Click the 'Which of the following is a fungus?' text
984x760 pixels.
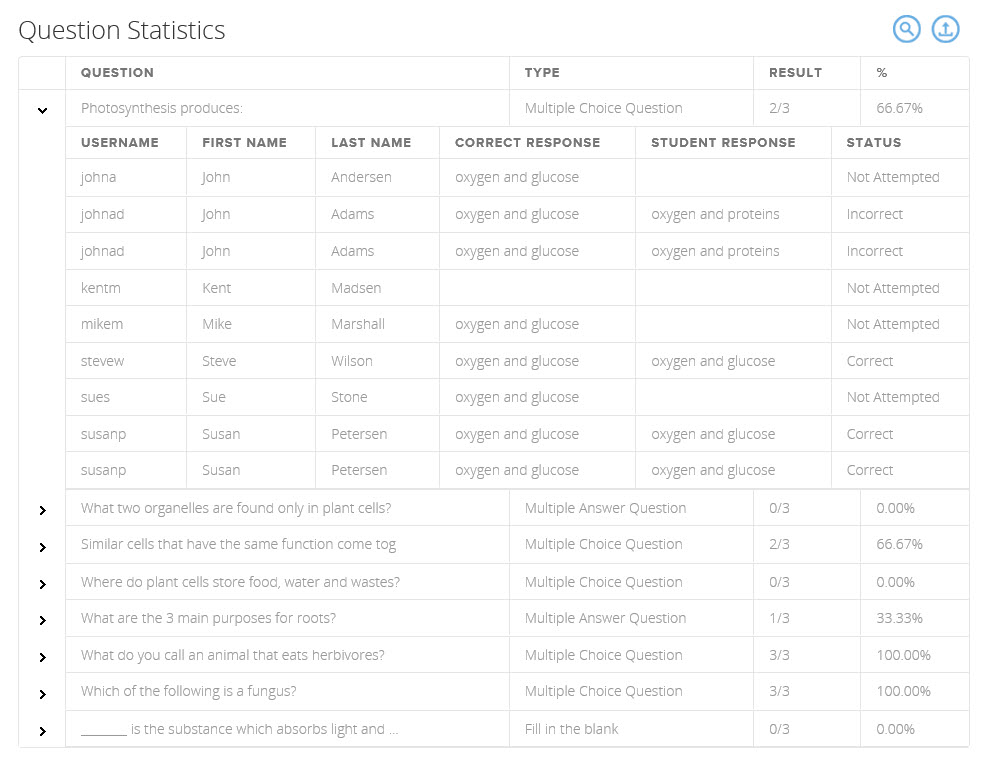coord(189,691)
